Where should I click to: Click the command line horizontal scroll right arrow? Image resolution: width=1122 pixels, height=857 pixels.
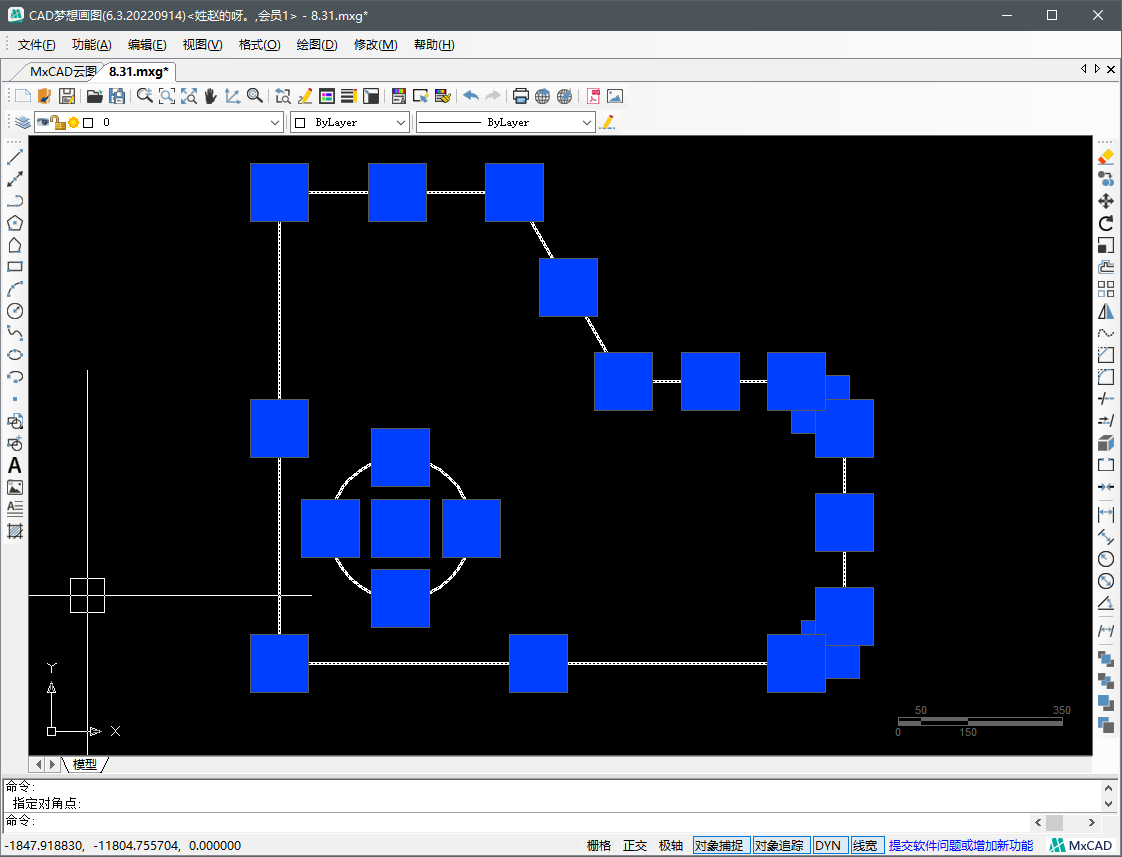coord(1091,822)
